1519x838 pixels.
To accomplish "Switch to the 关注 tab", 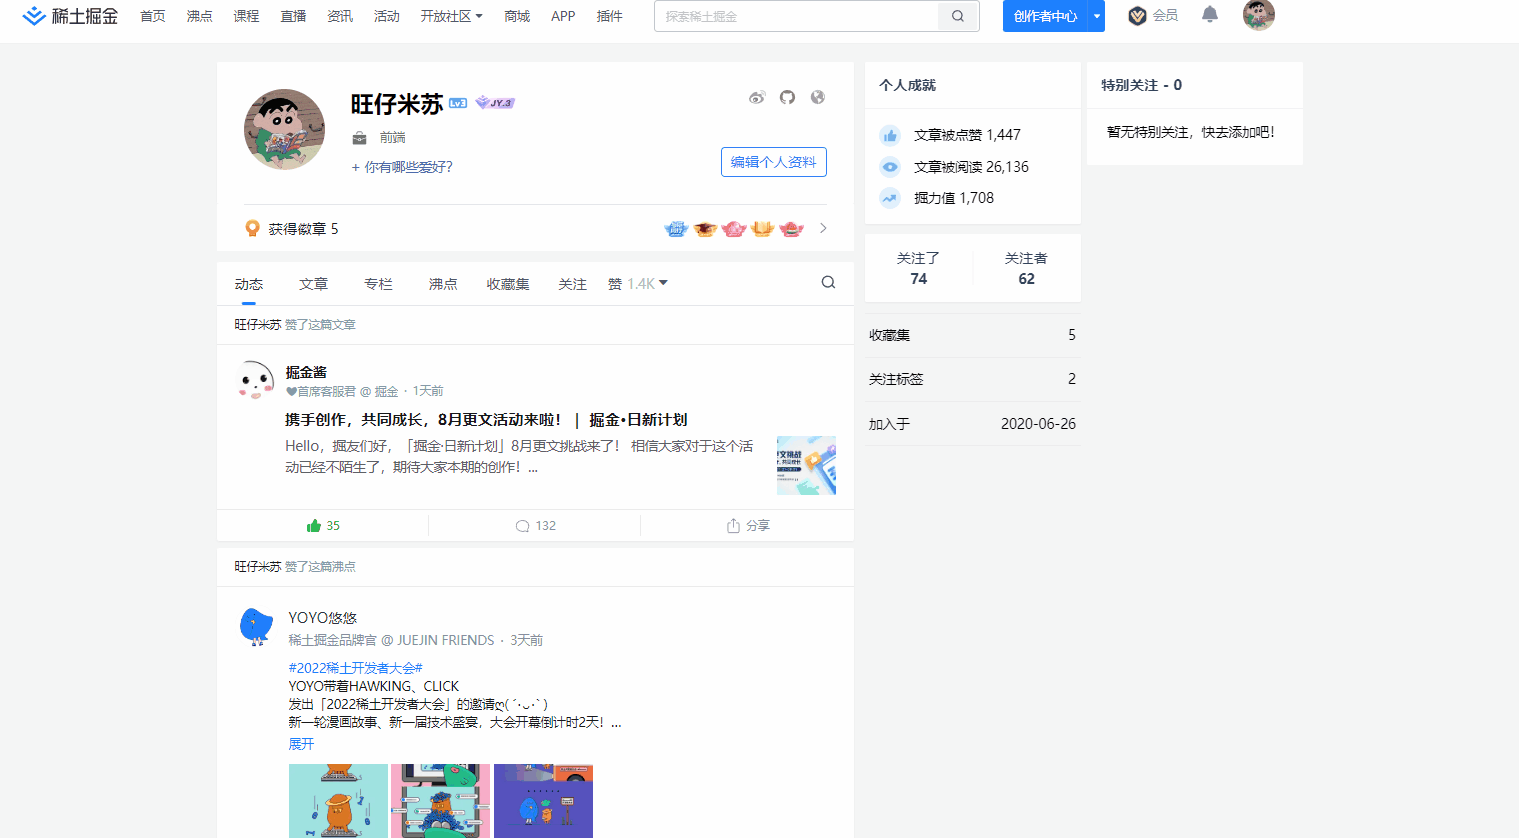I will (x=572, y=284).
